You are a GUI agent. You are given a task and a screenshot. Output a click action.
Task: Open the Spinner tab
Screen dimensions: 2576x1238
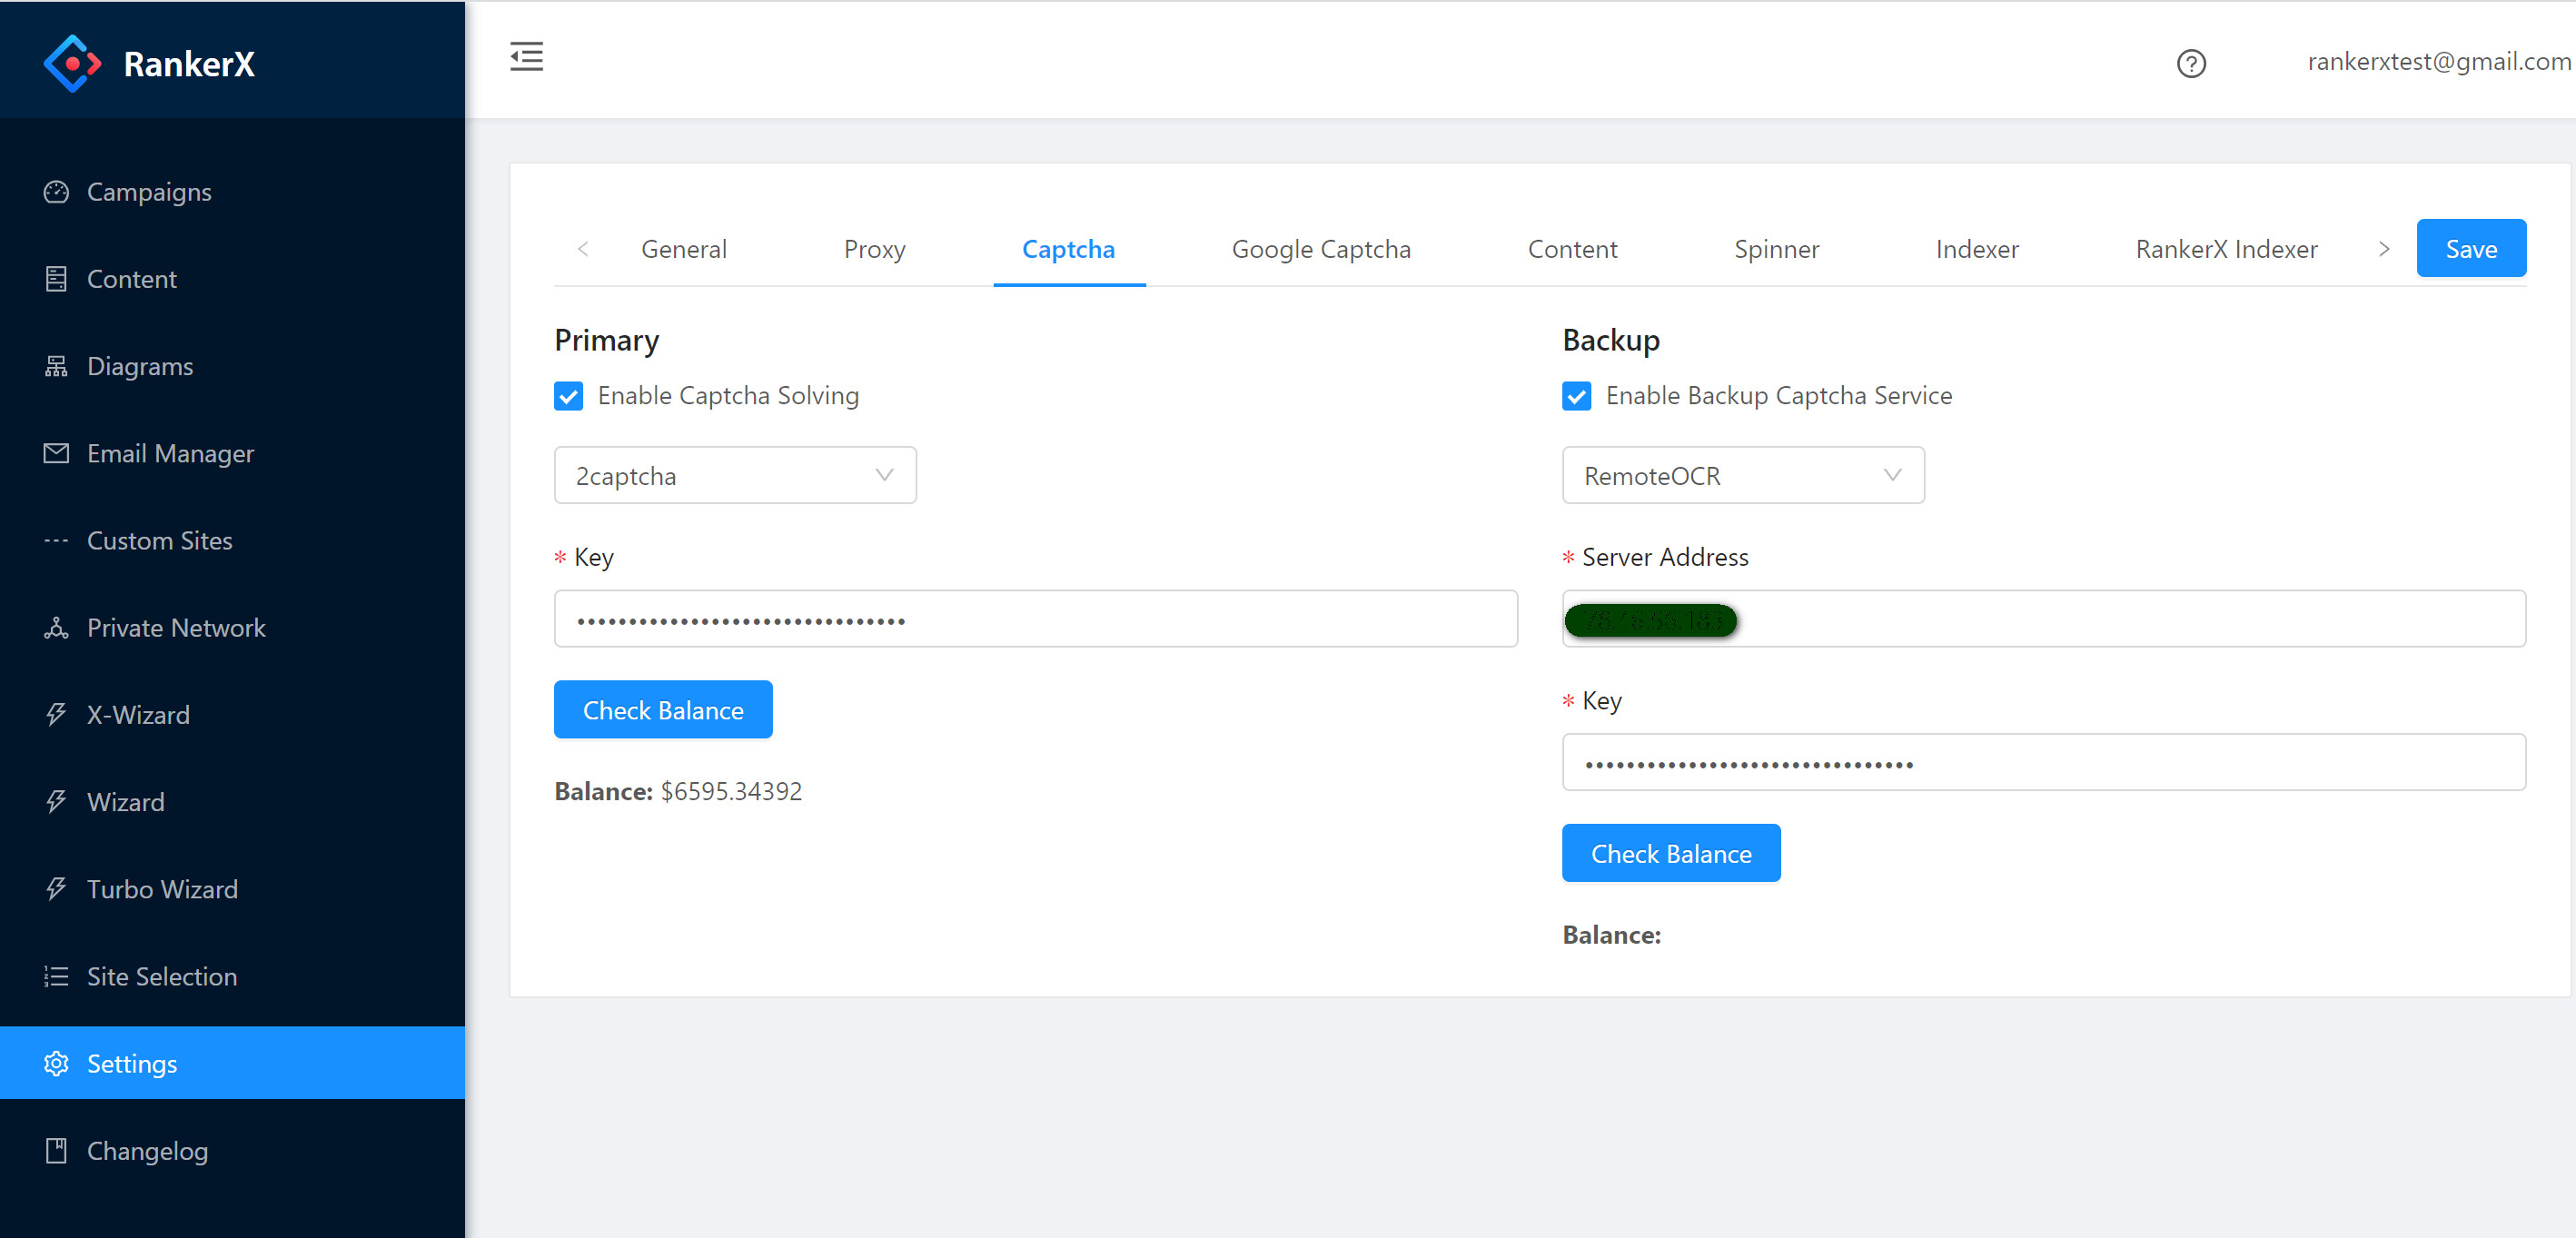pyautogui.click(x=1776, y=249)
